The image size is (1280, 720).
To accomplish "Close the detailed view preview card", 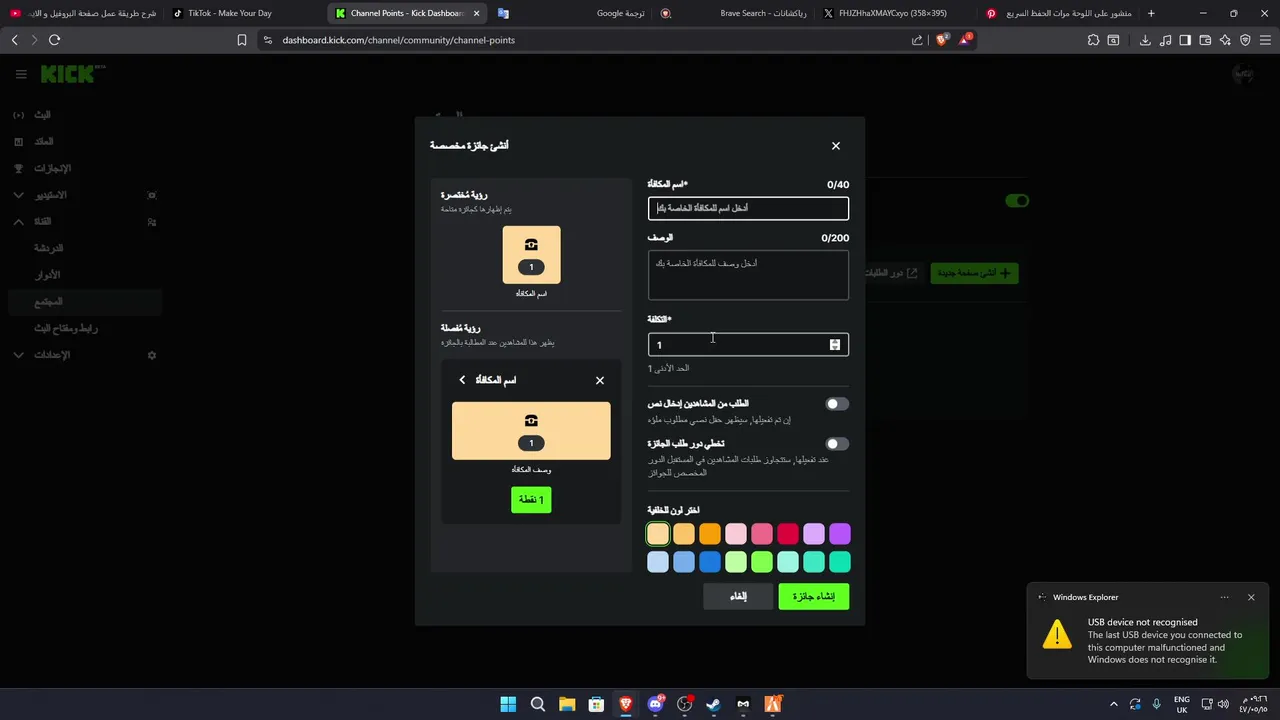I will coord(600,380).
